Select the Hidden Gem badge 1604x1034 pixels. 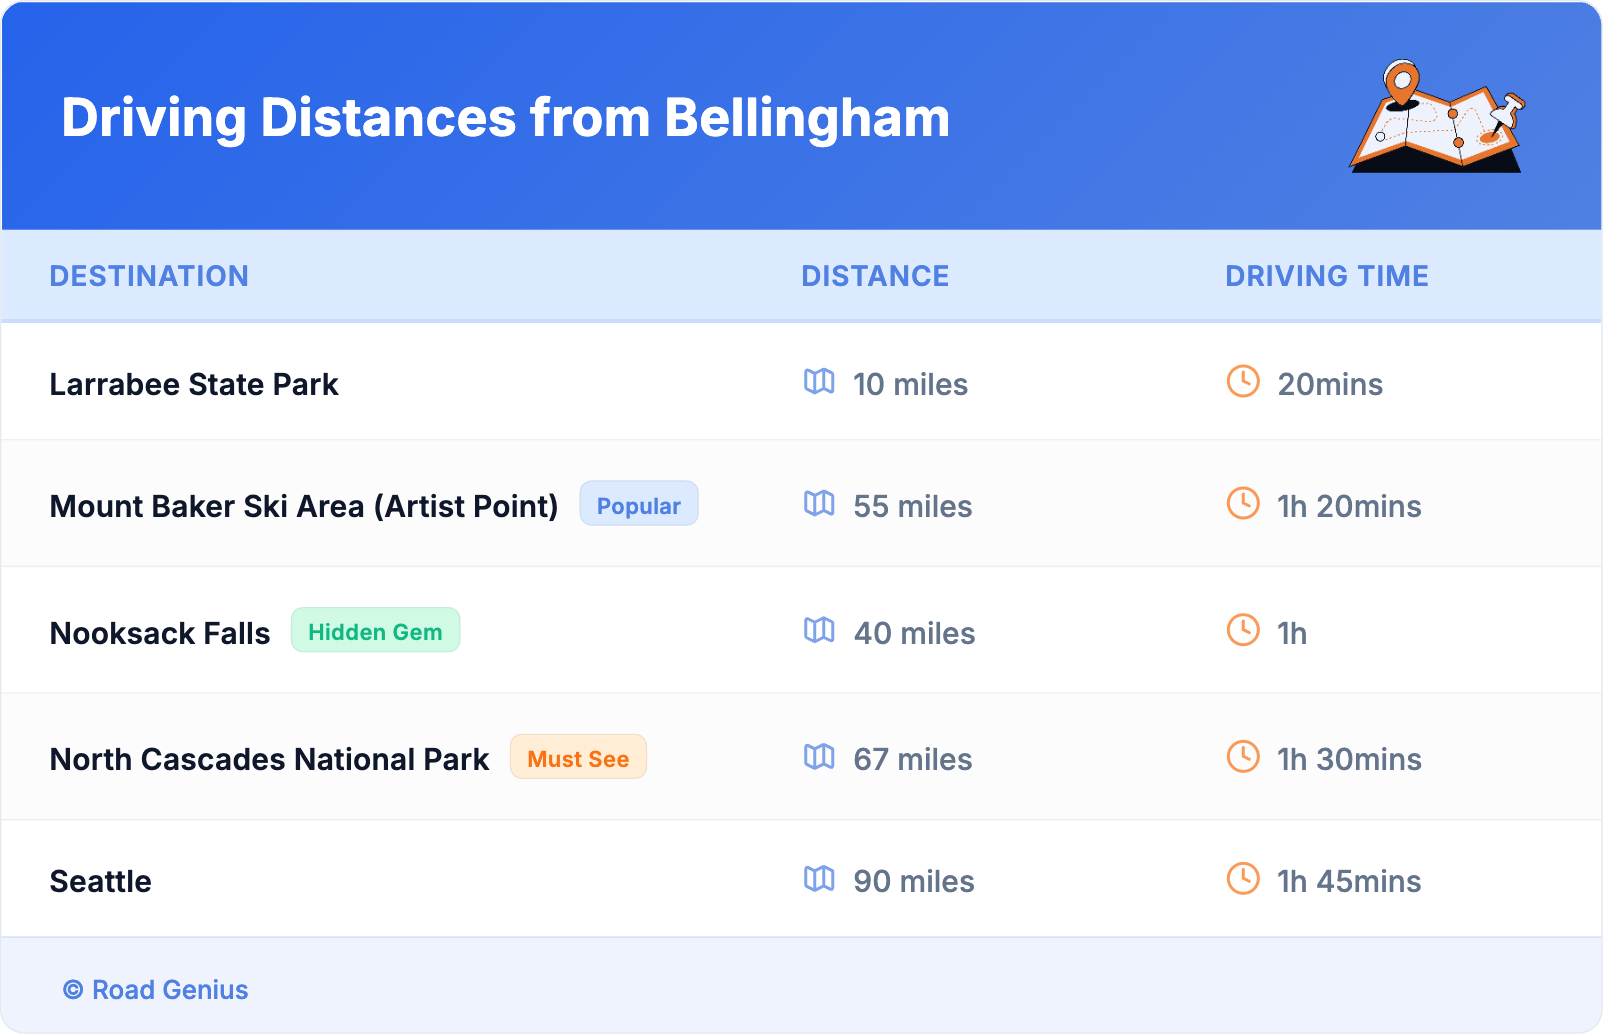pyautogui.click(x=375, y=631)
